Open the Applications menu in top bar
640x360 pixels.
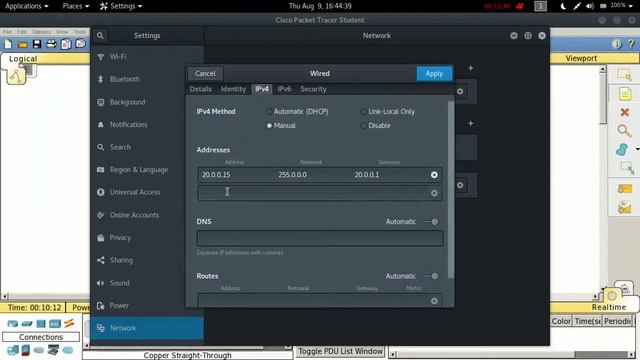click(27, 6)
